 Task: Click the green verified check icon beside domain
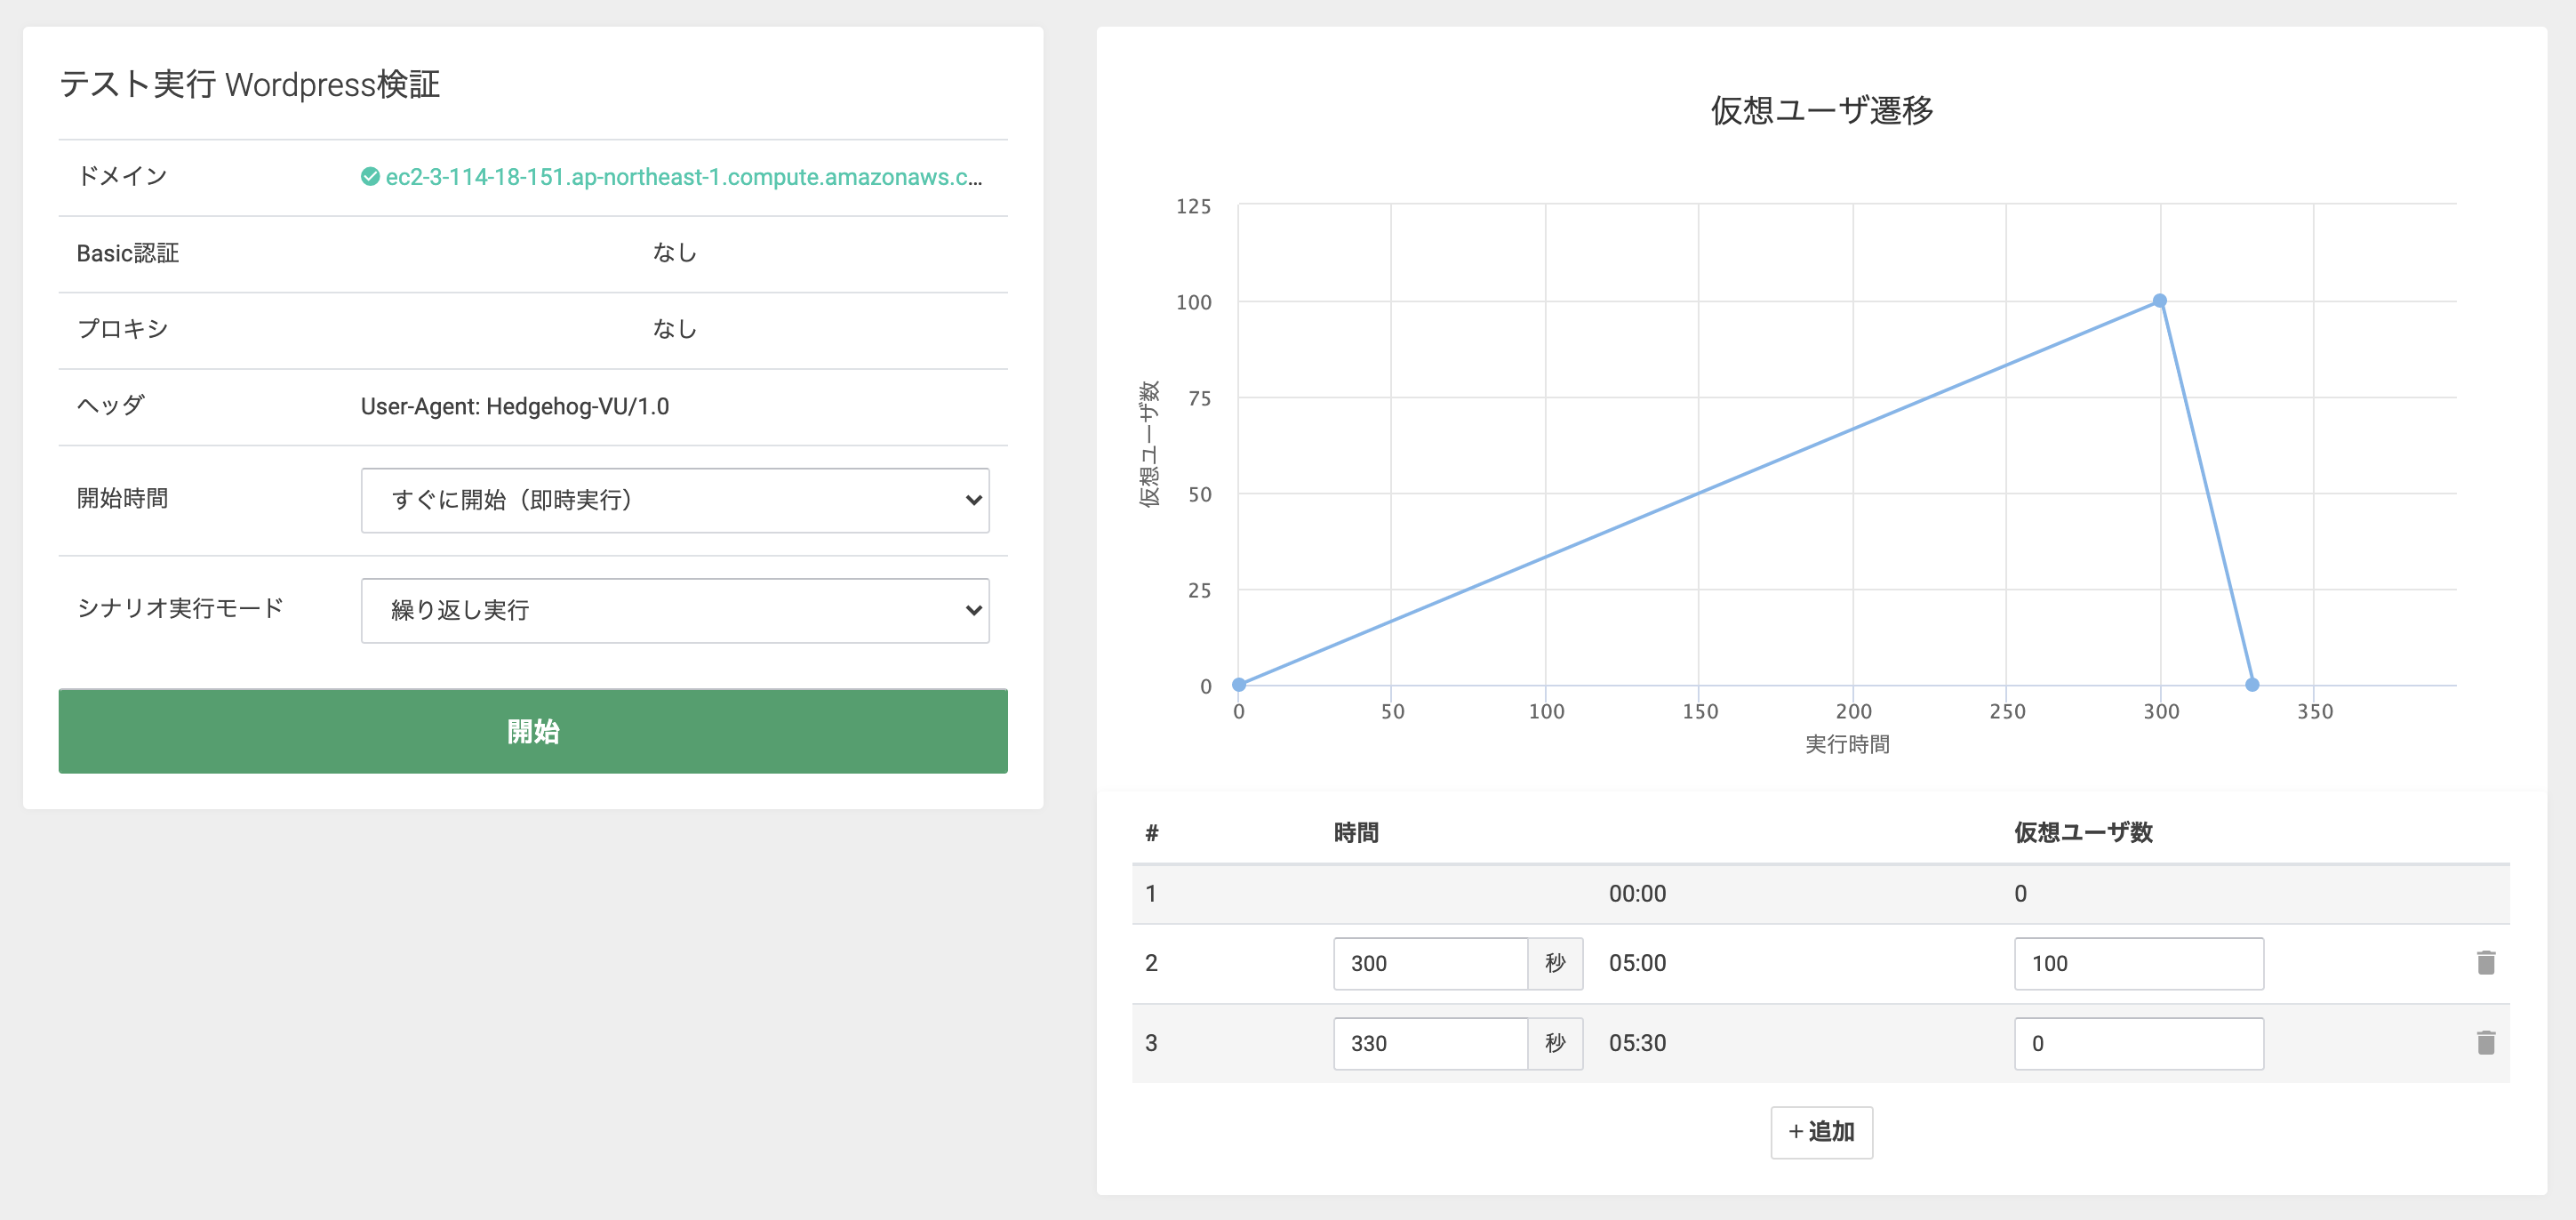pyautogui.click(x=370, y=177)
